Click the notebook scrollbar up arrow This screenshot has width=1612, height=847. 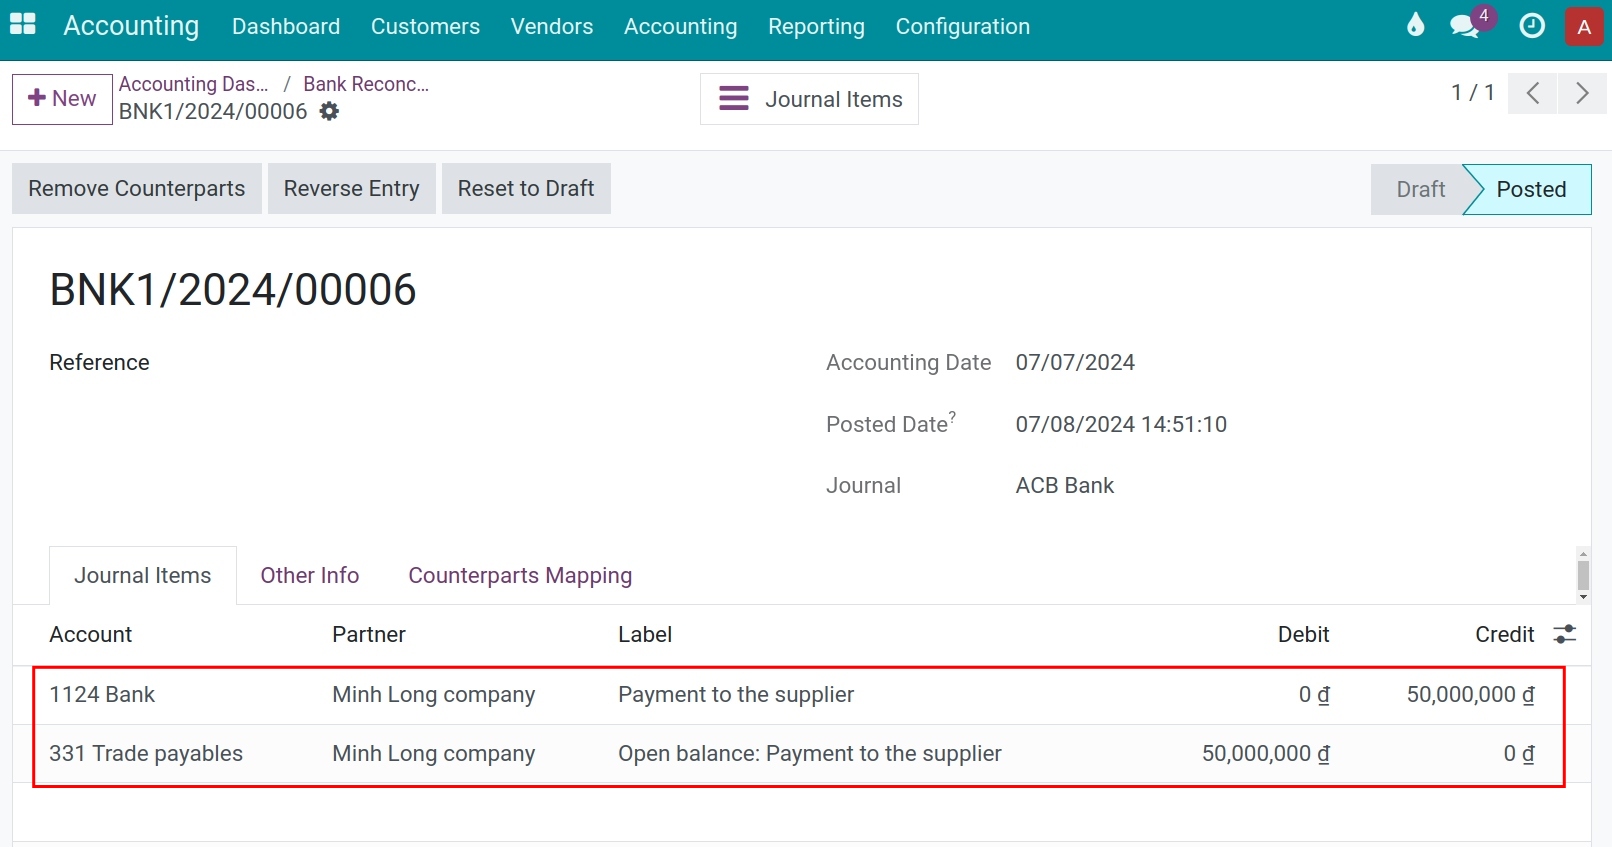(1583, 553)
